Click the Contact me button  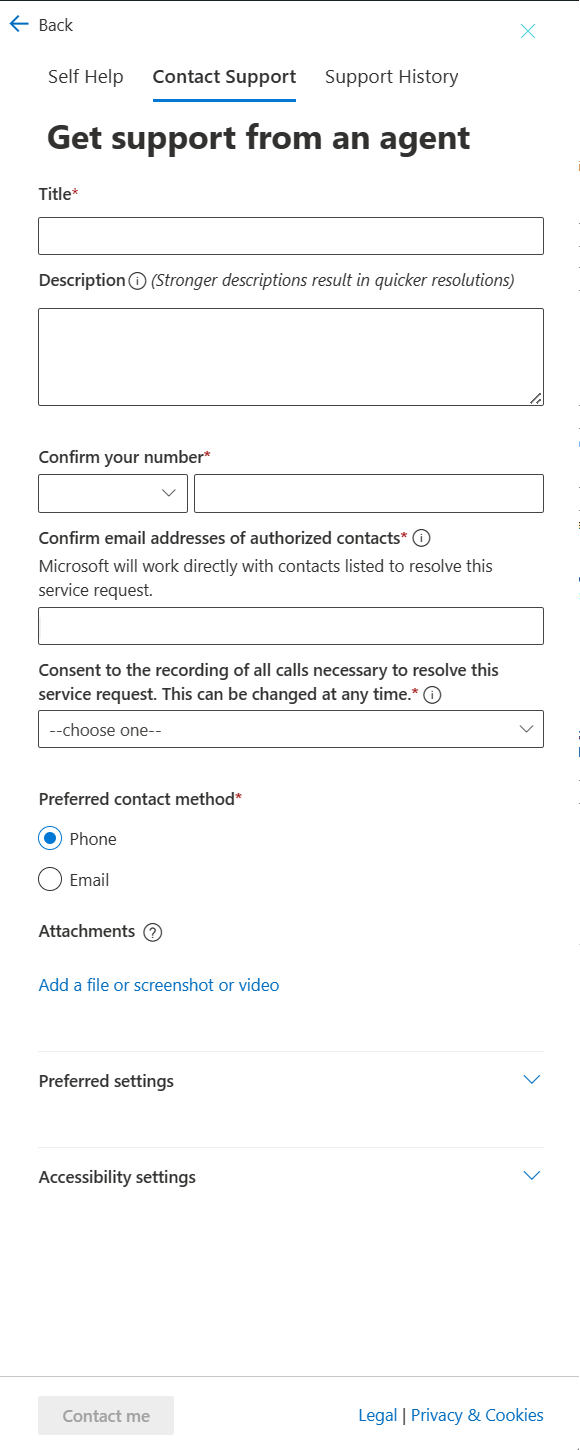click(x=106, y=1415)
